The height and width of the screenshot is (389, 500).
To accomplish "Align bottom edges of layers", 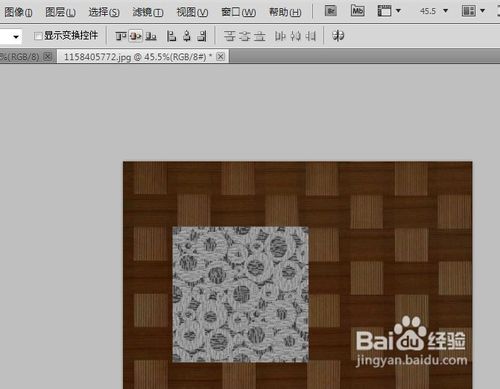I will [x=151, y=36].
